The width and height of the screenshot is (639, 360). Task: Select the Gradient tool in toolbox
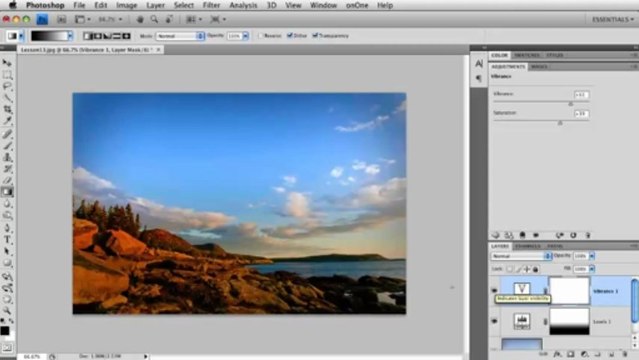click(7, 192)
